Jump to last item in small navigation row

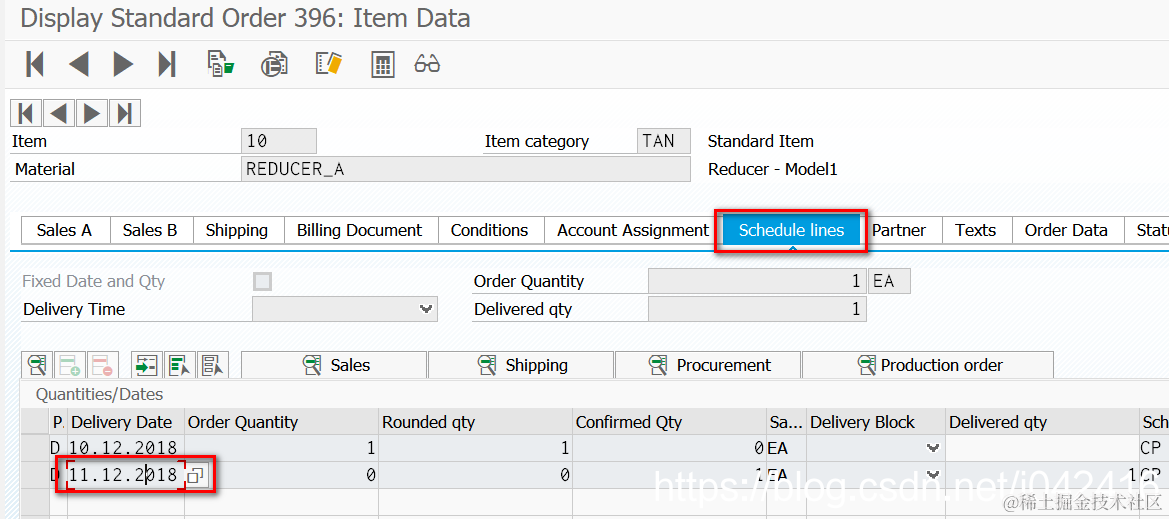click(x=124, y=113)
